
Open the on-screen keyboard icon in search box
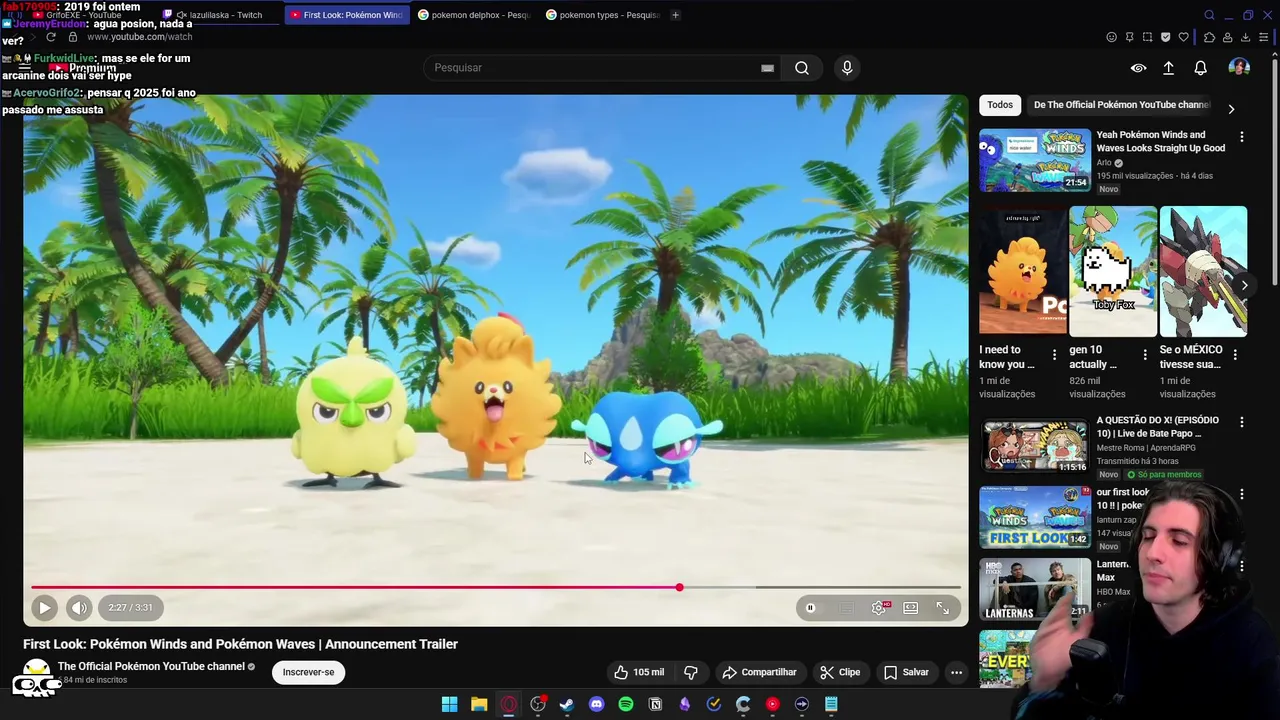[x=767, y=68]
